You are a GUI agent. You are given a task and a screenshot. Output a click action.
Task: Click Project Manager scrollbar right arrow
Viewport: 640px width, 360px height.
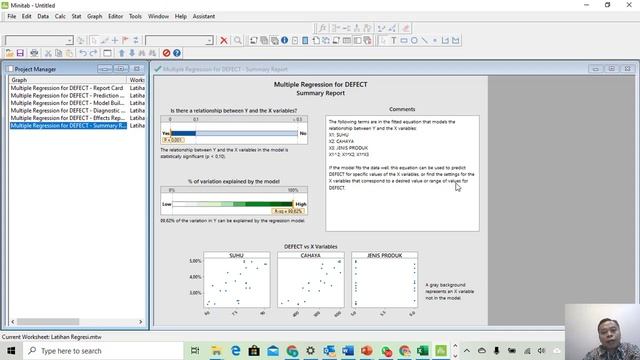pyautogui.click(x=141, y=322)
